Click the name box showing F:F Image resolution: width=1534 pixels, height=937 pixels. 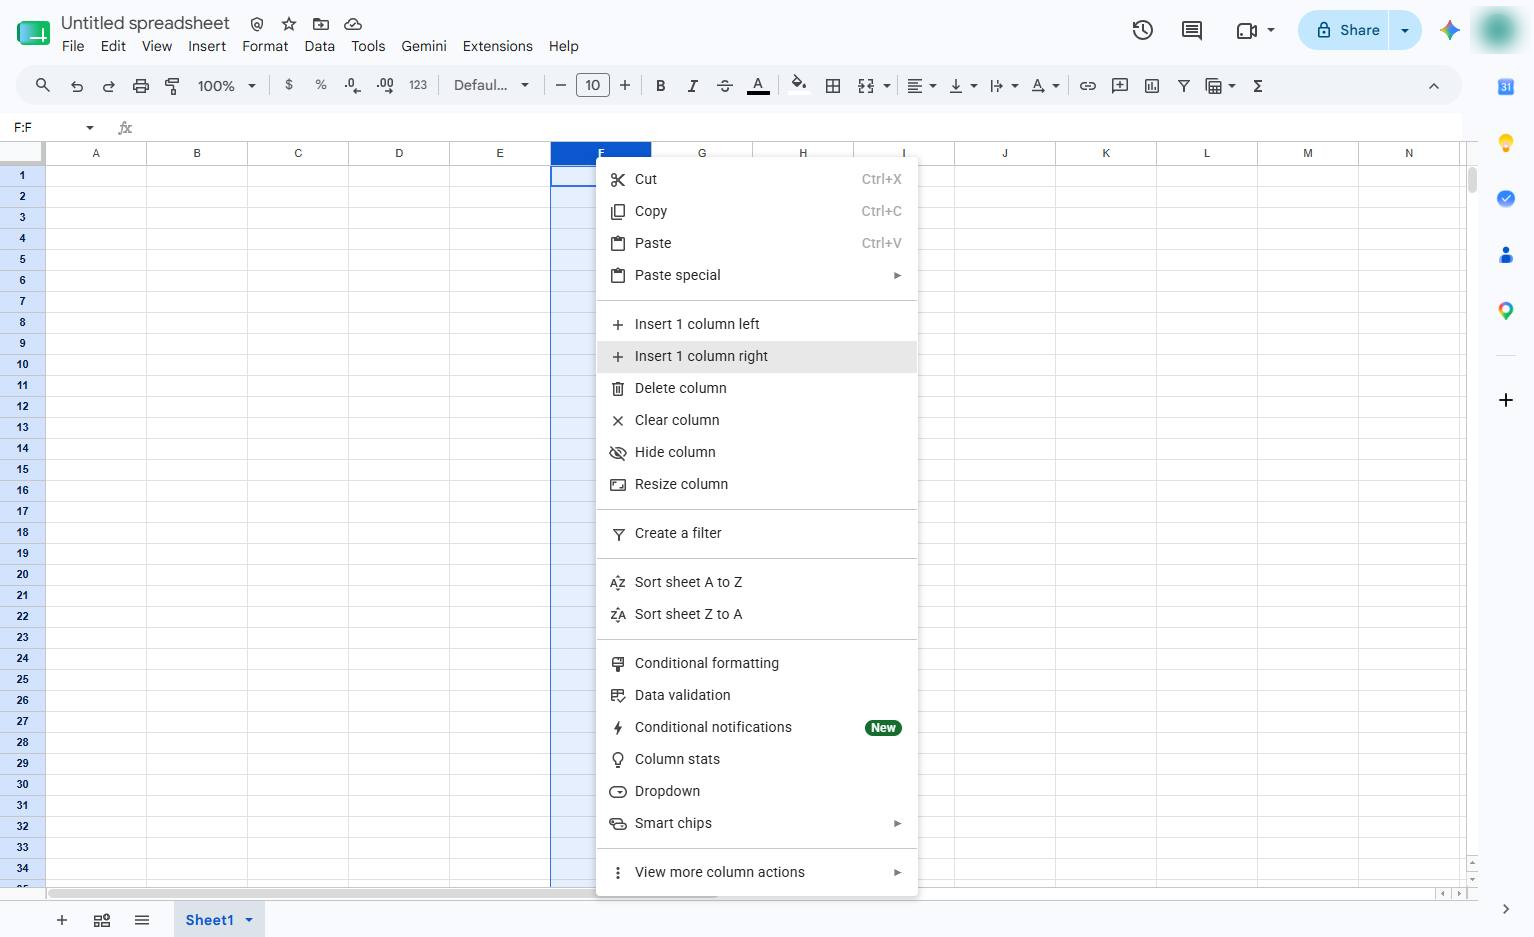pos(45,127)
